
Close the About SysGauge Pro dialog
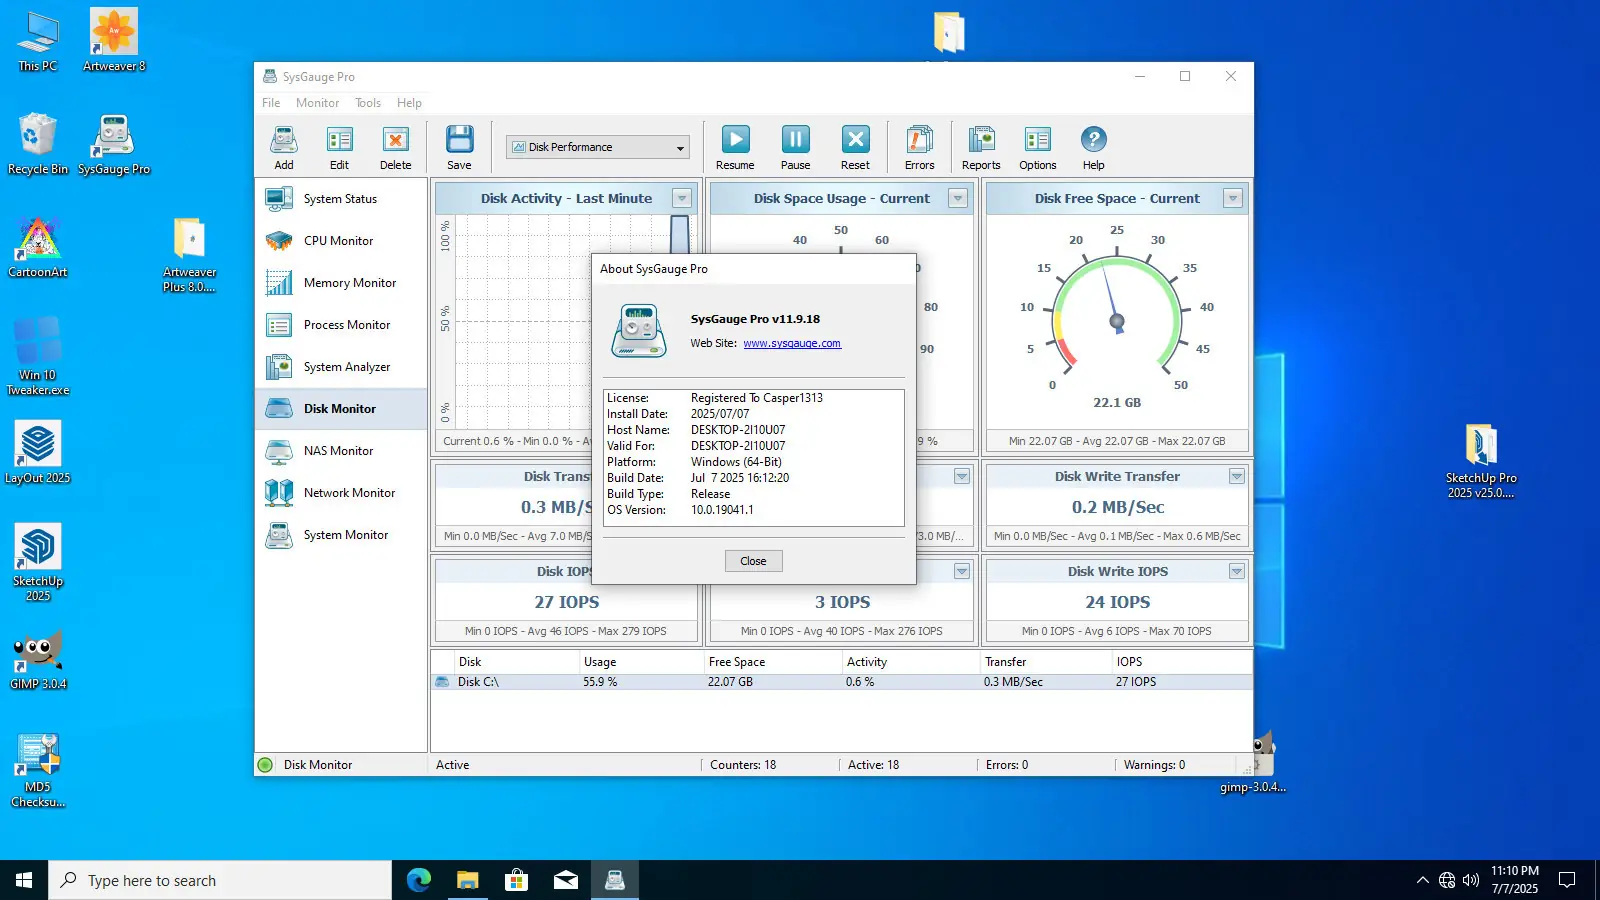tap(753, 561)
